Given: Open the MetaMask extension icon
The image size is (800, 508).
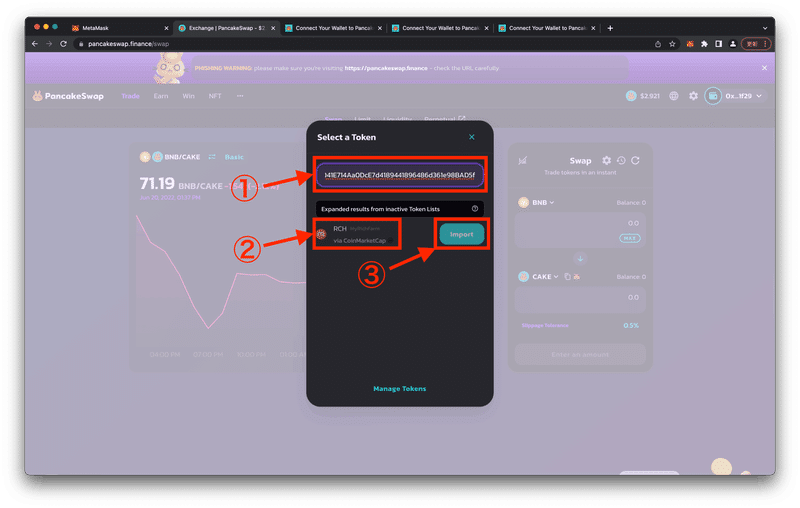Looking at the screenshot, I should click(690, 44).
